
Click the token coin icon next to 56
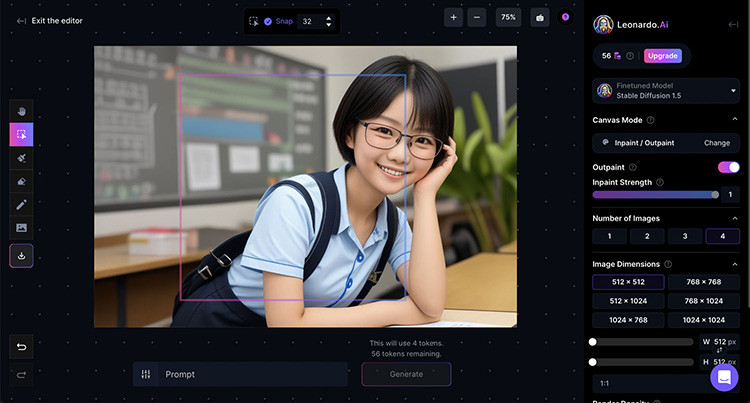pos(618,56)
